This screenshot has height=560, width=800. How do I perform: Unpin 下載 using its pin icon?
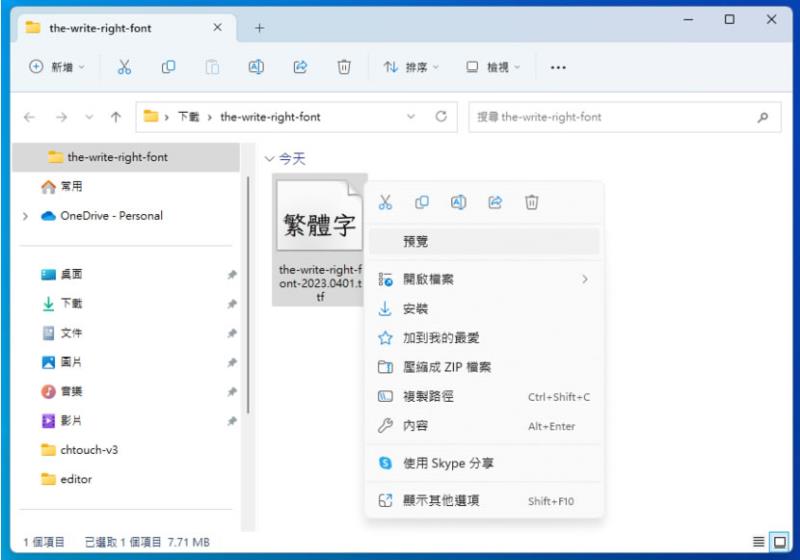point(232,304)
